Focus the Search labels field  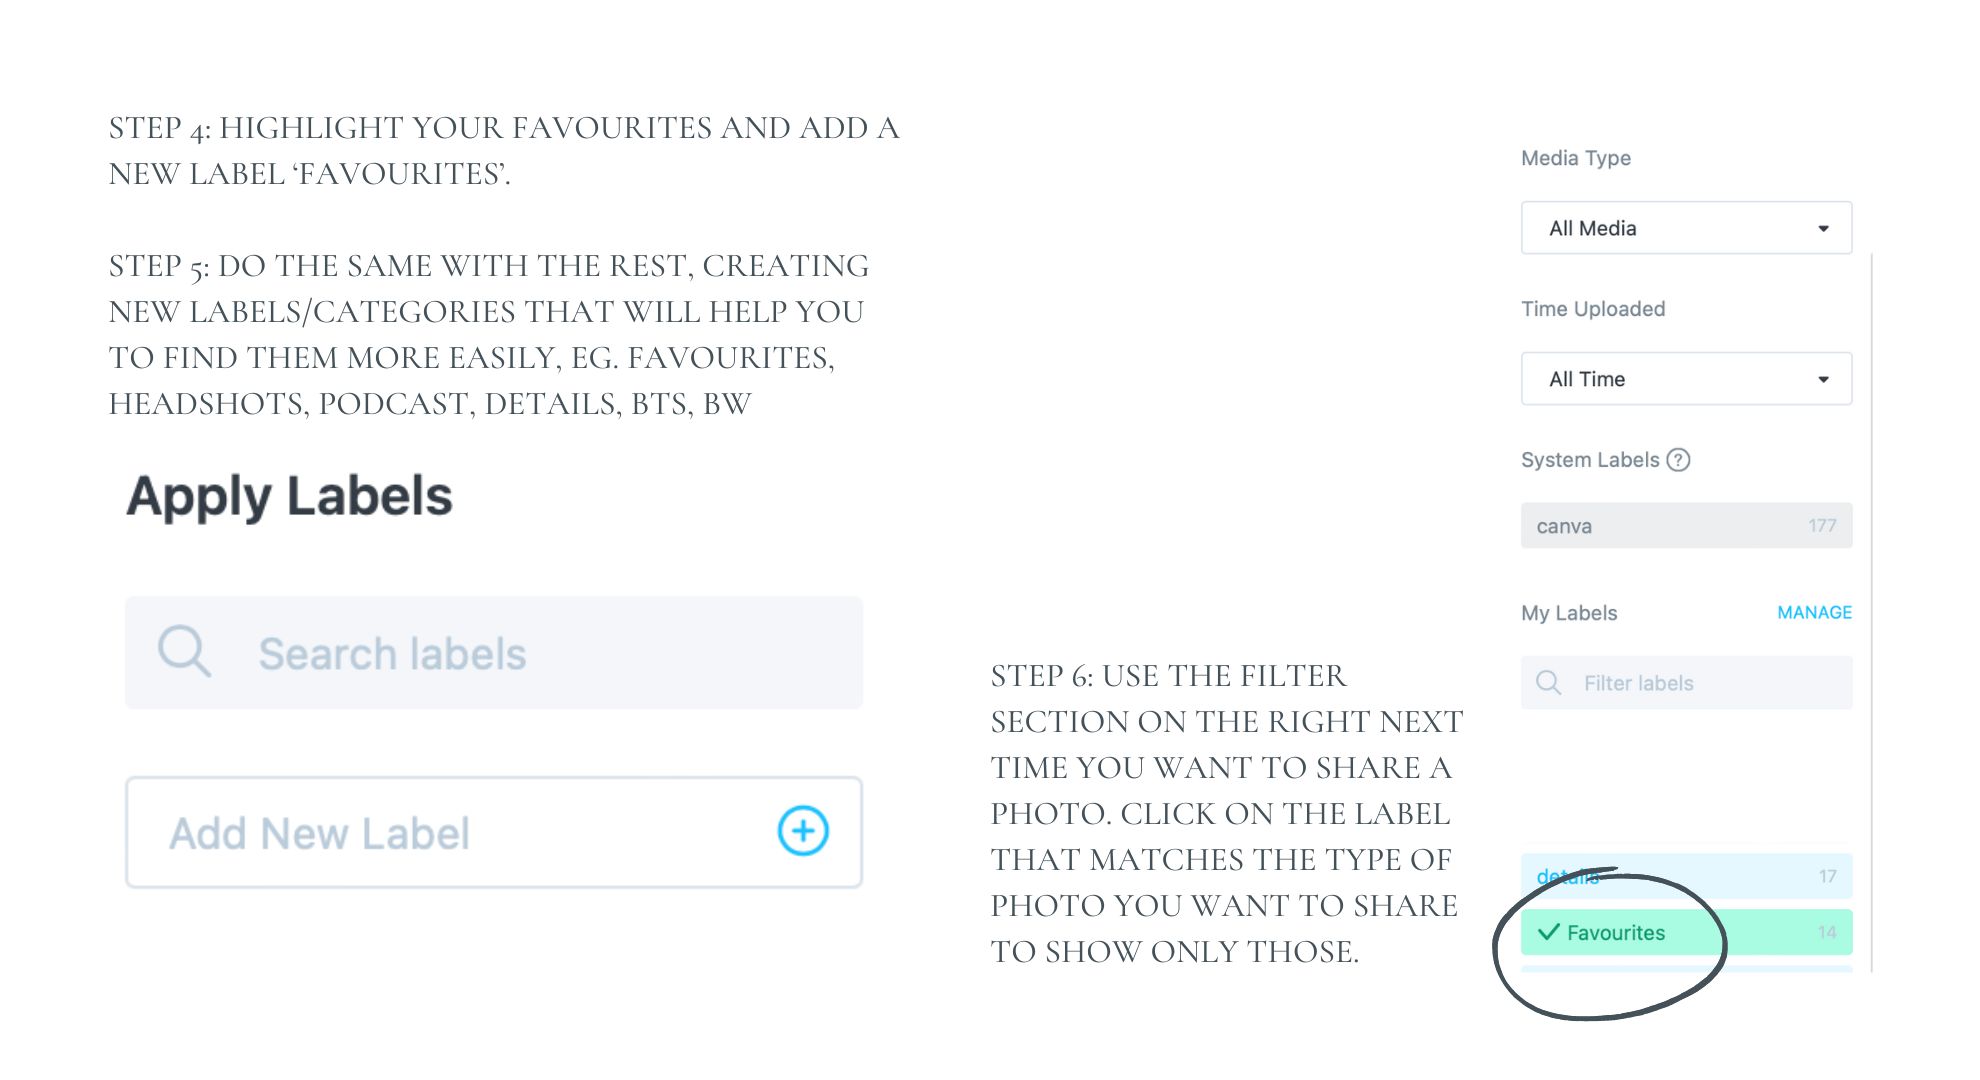coord(540,654)
